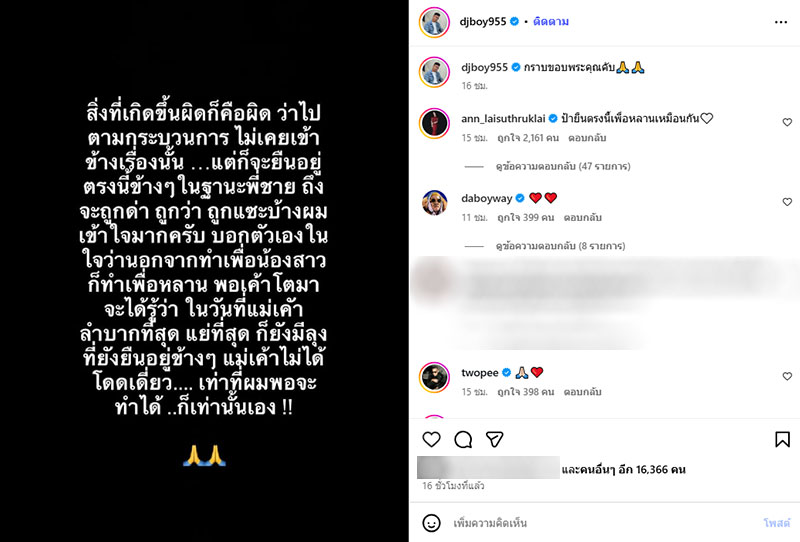Image resolution: width=800 pixels, height=542 pixels.
Task: Open the comment bubble icon
Action: click(463, 439)
